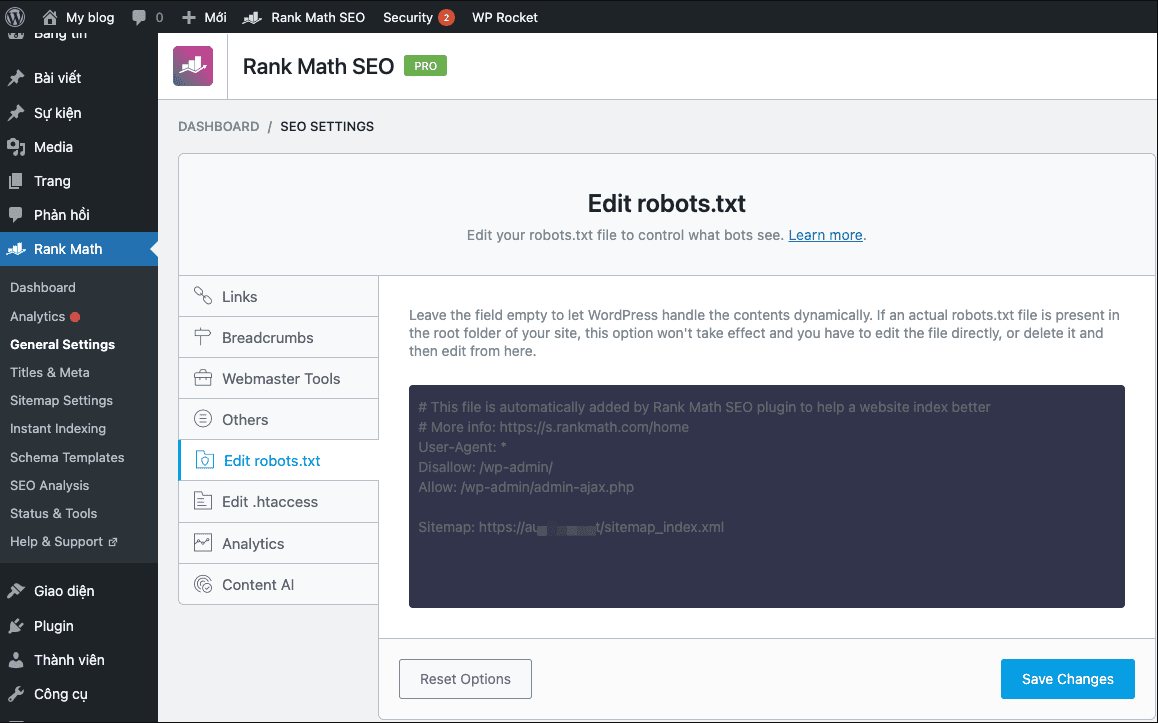
Task: Click the Save Changes button
Action: [x=1067, y=679]
